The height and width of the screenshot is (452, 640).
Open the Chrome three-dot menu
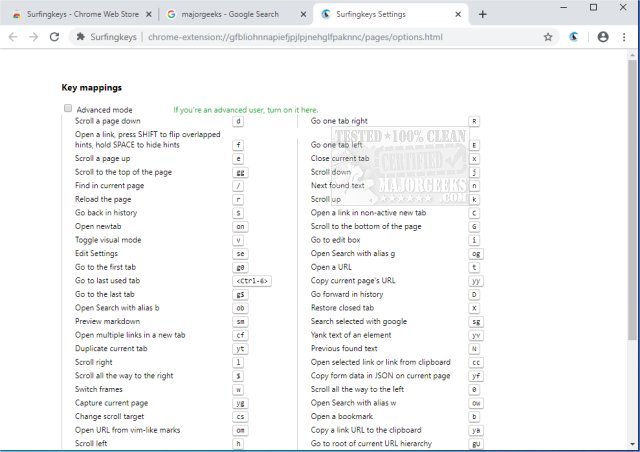pyautogui.click(x=625, y=36)
